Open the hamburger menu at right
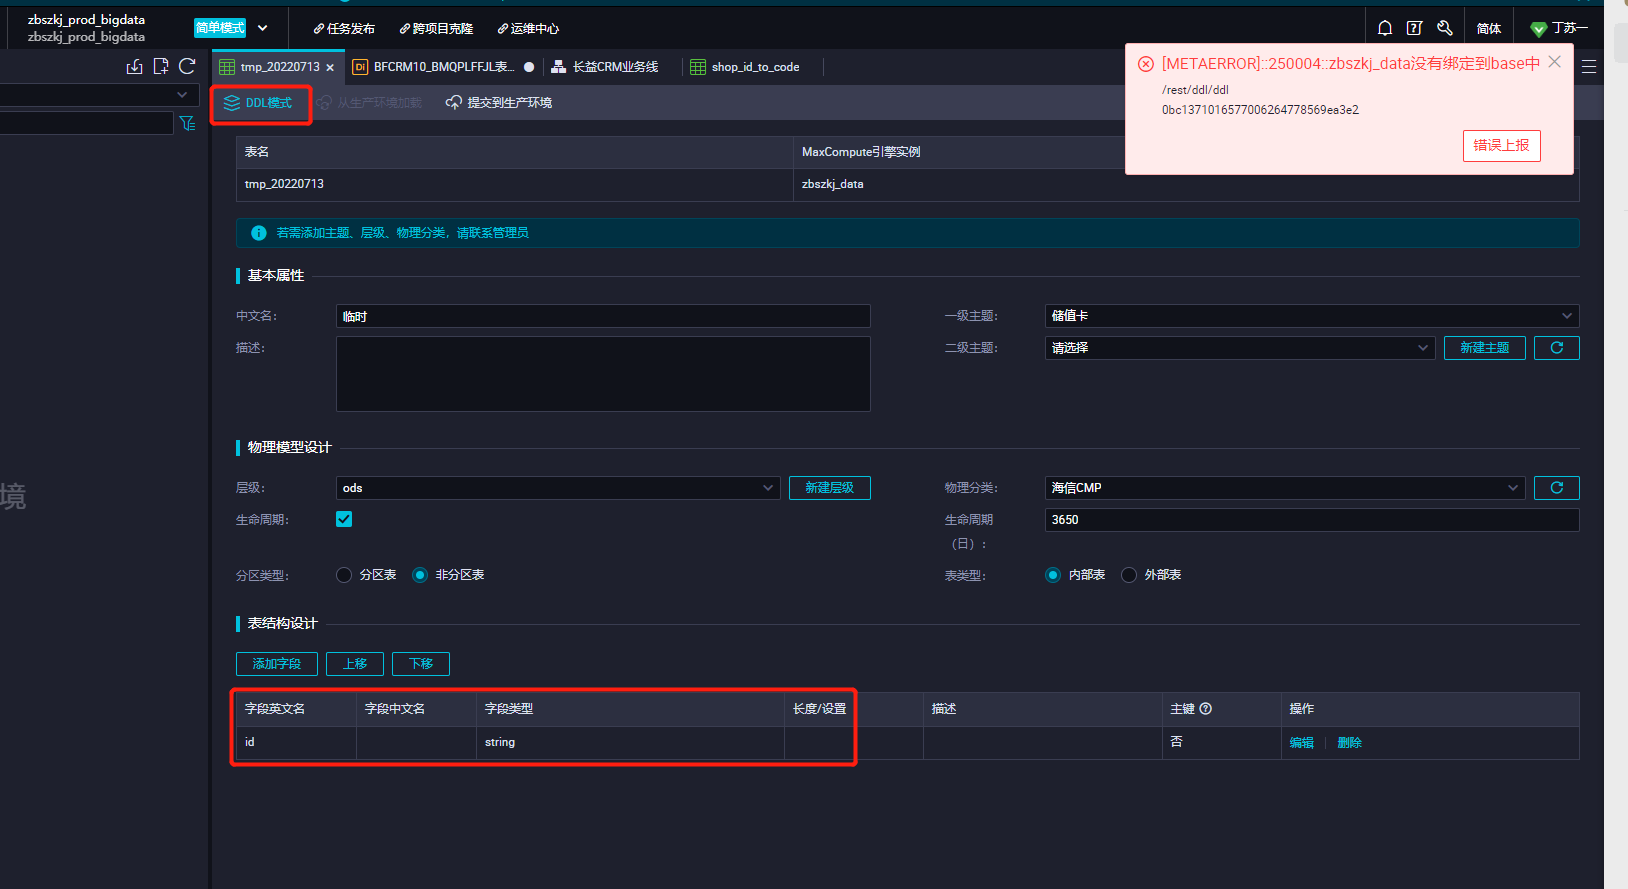This screenshot has height=889, width=1628. tap(1589, 67)
